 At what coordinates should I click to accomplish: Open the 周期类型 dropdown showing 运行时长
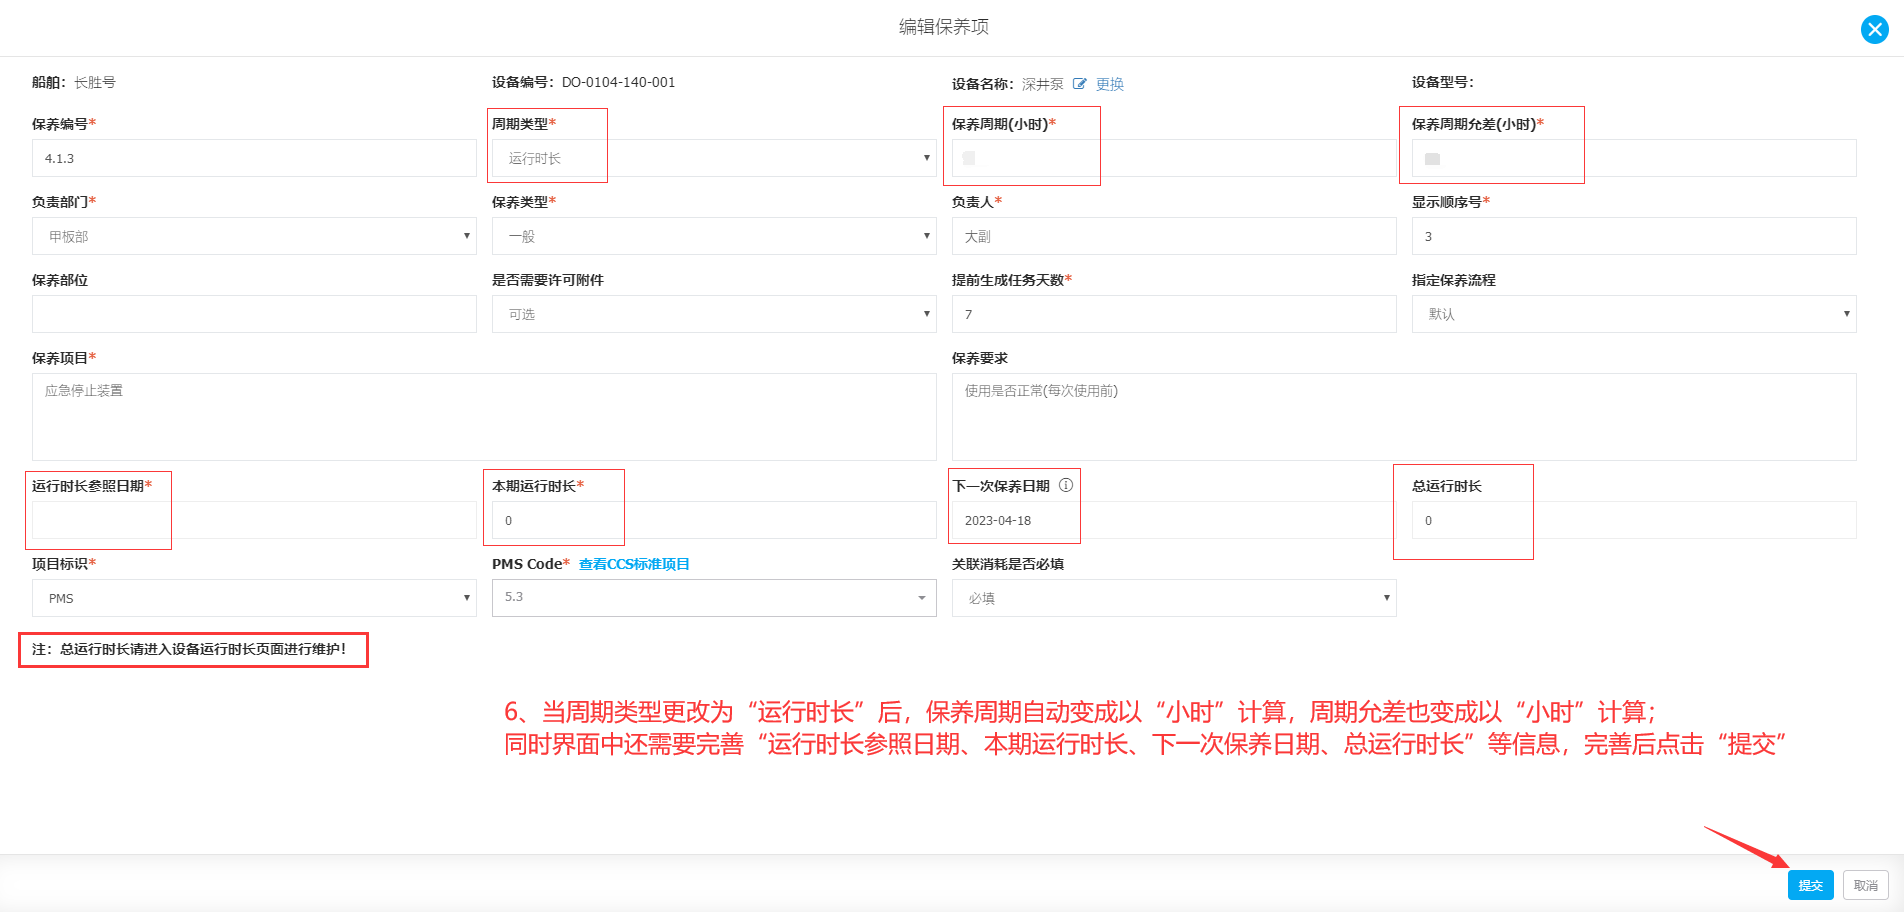coord(714,158)
